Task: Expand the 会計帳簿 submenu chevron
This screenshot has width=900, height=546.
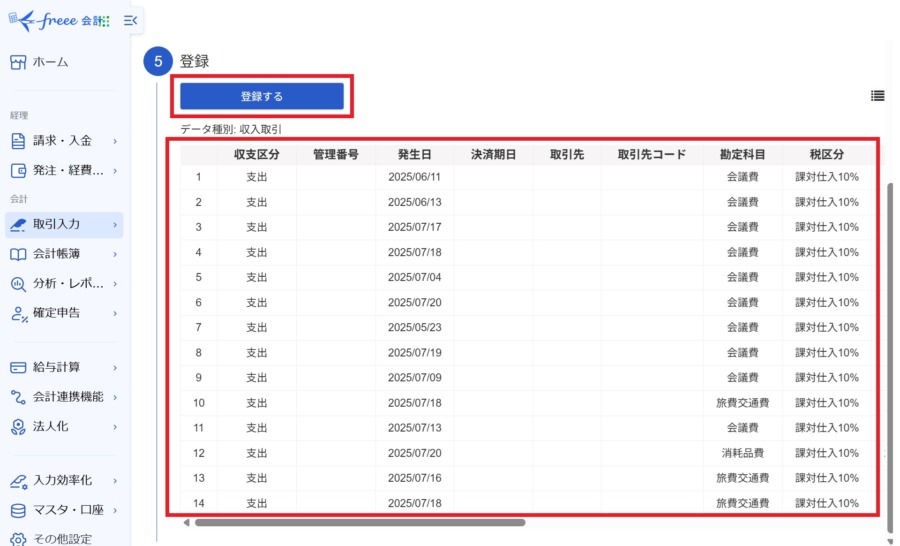Action: click(x=115, y=254)
